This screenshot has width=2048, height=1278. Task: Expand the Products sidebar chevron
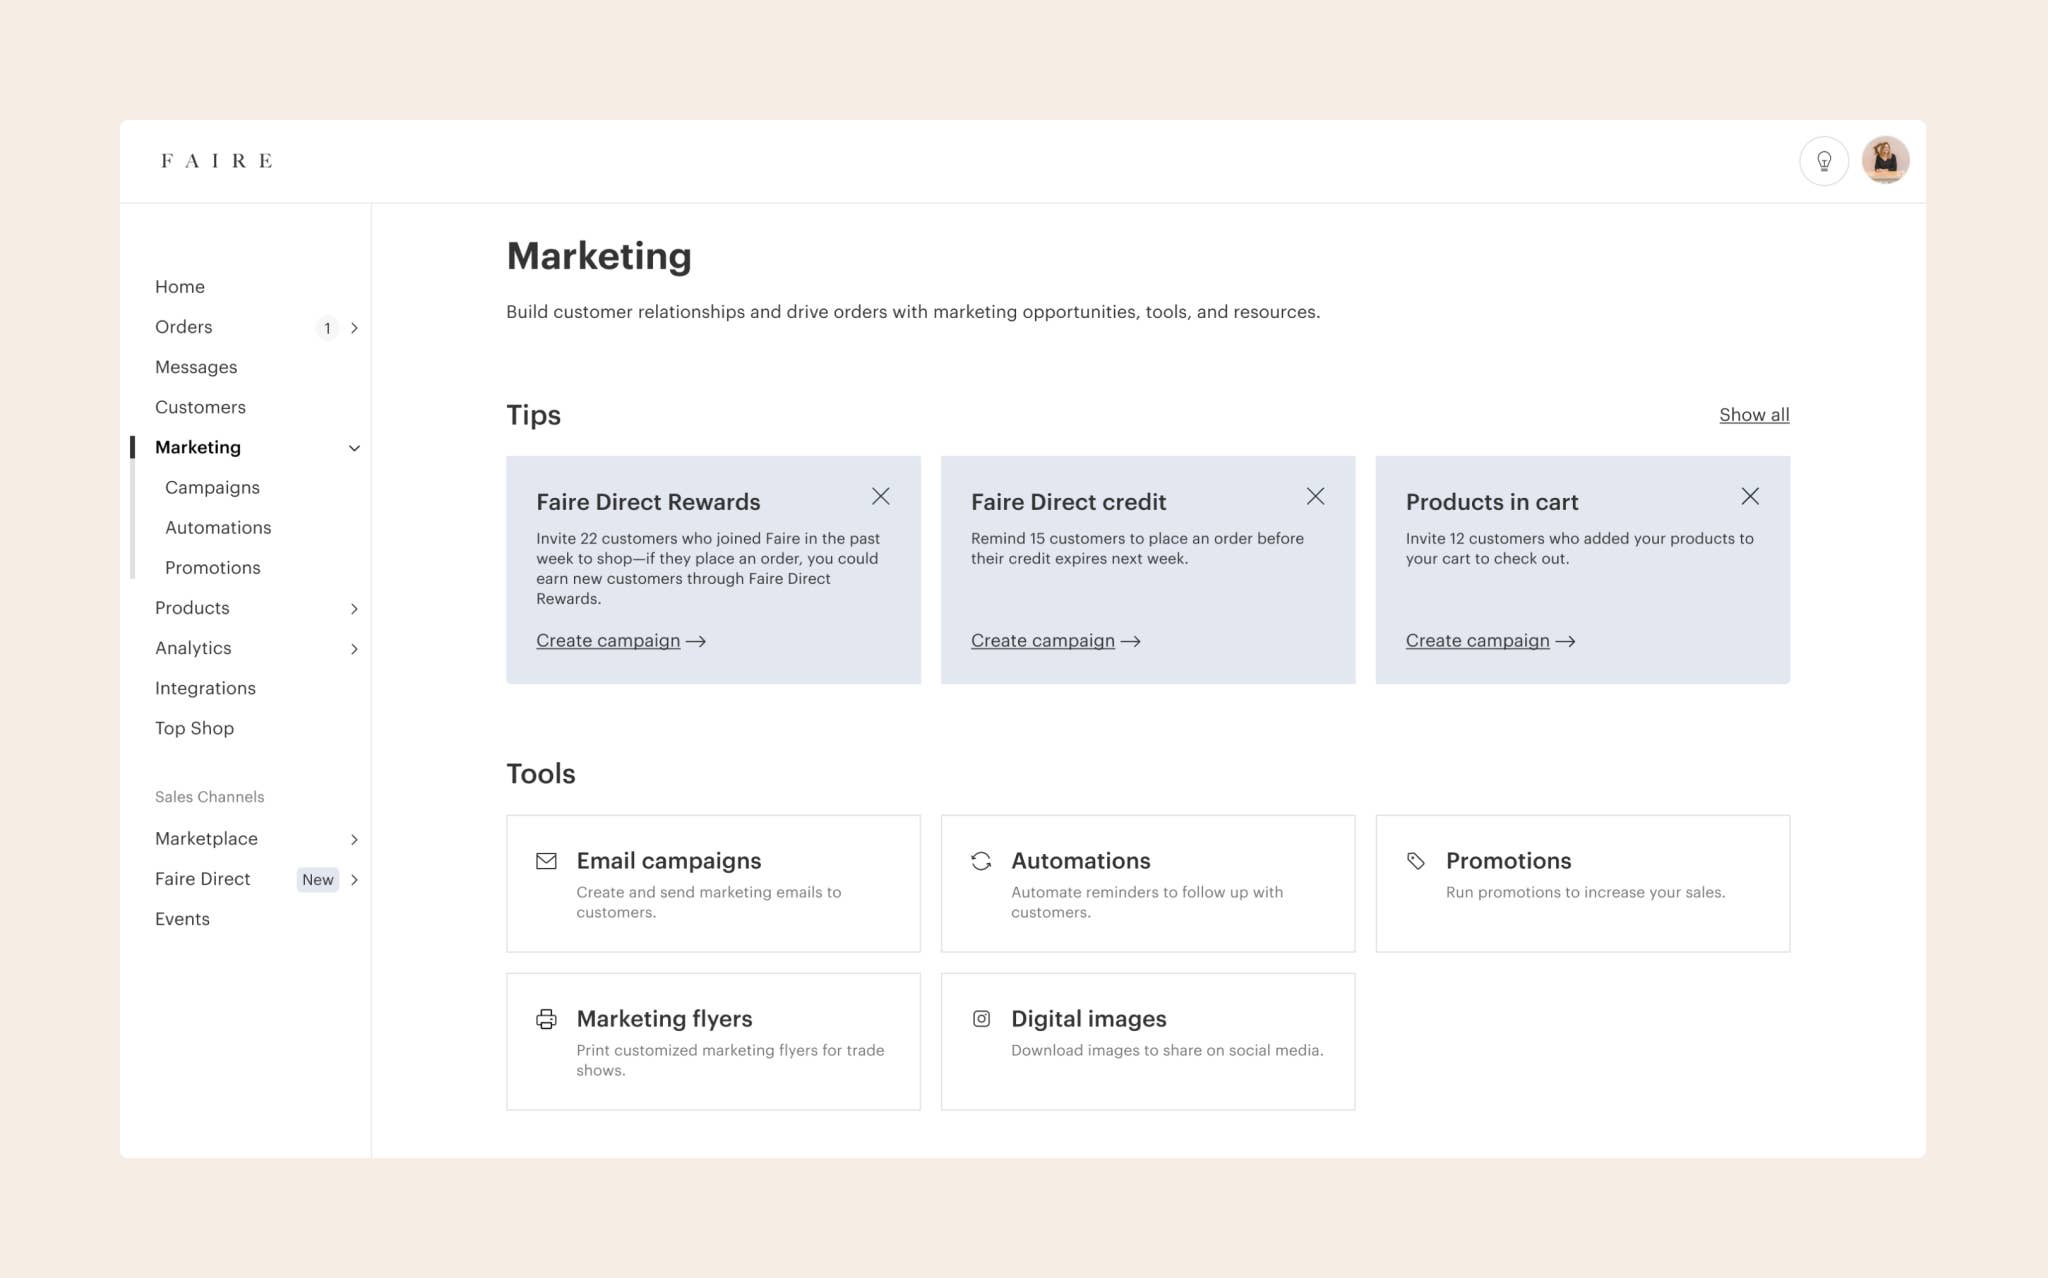pyautogui.click(x=354, y=609)
